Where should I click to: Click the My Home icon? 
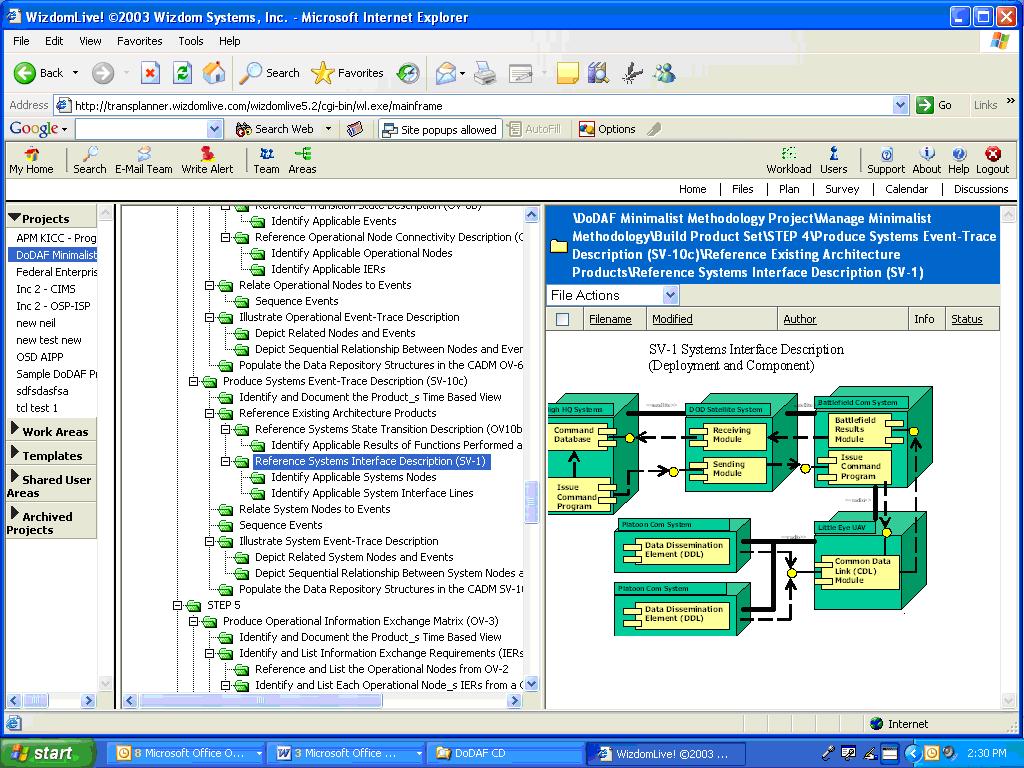pos(31,160)
